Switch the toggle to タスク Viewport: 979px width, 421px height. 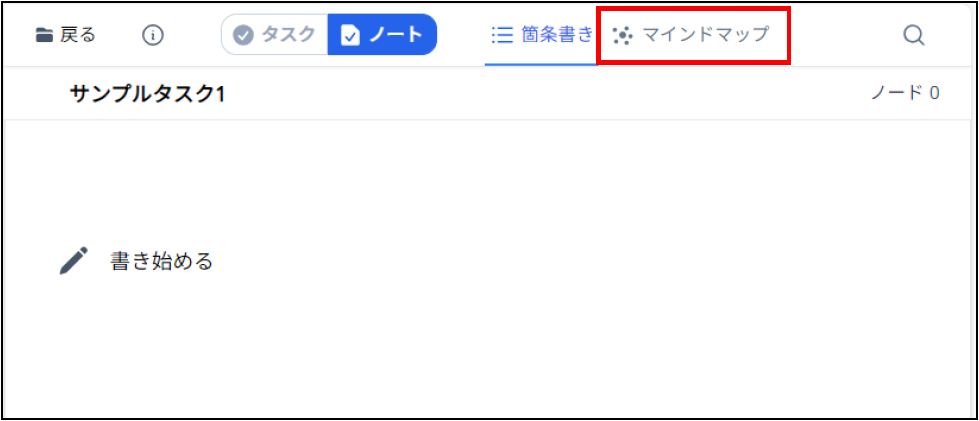tap(275, 35)
